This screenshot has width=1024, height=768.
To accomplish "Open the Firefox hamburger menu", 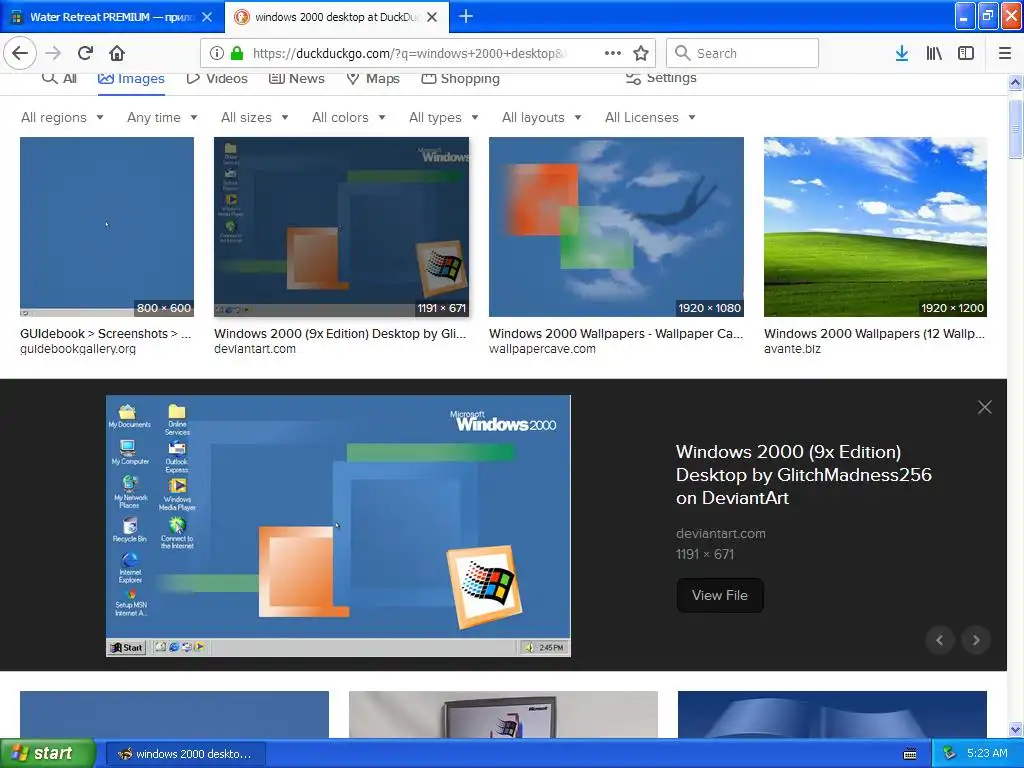I will (1005, 53).
